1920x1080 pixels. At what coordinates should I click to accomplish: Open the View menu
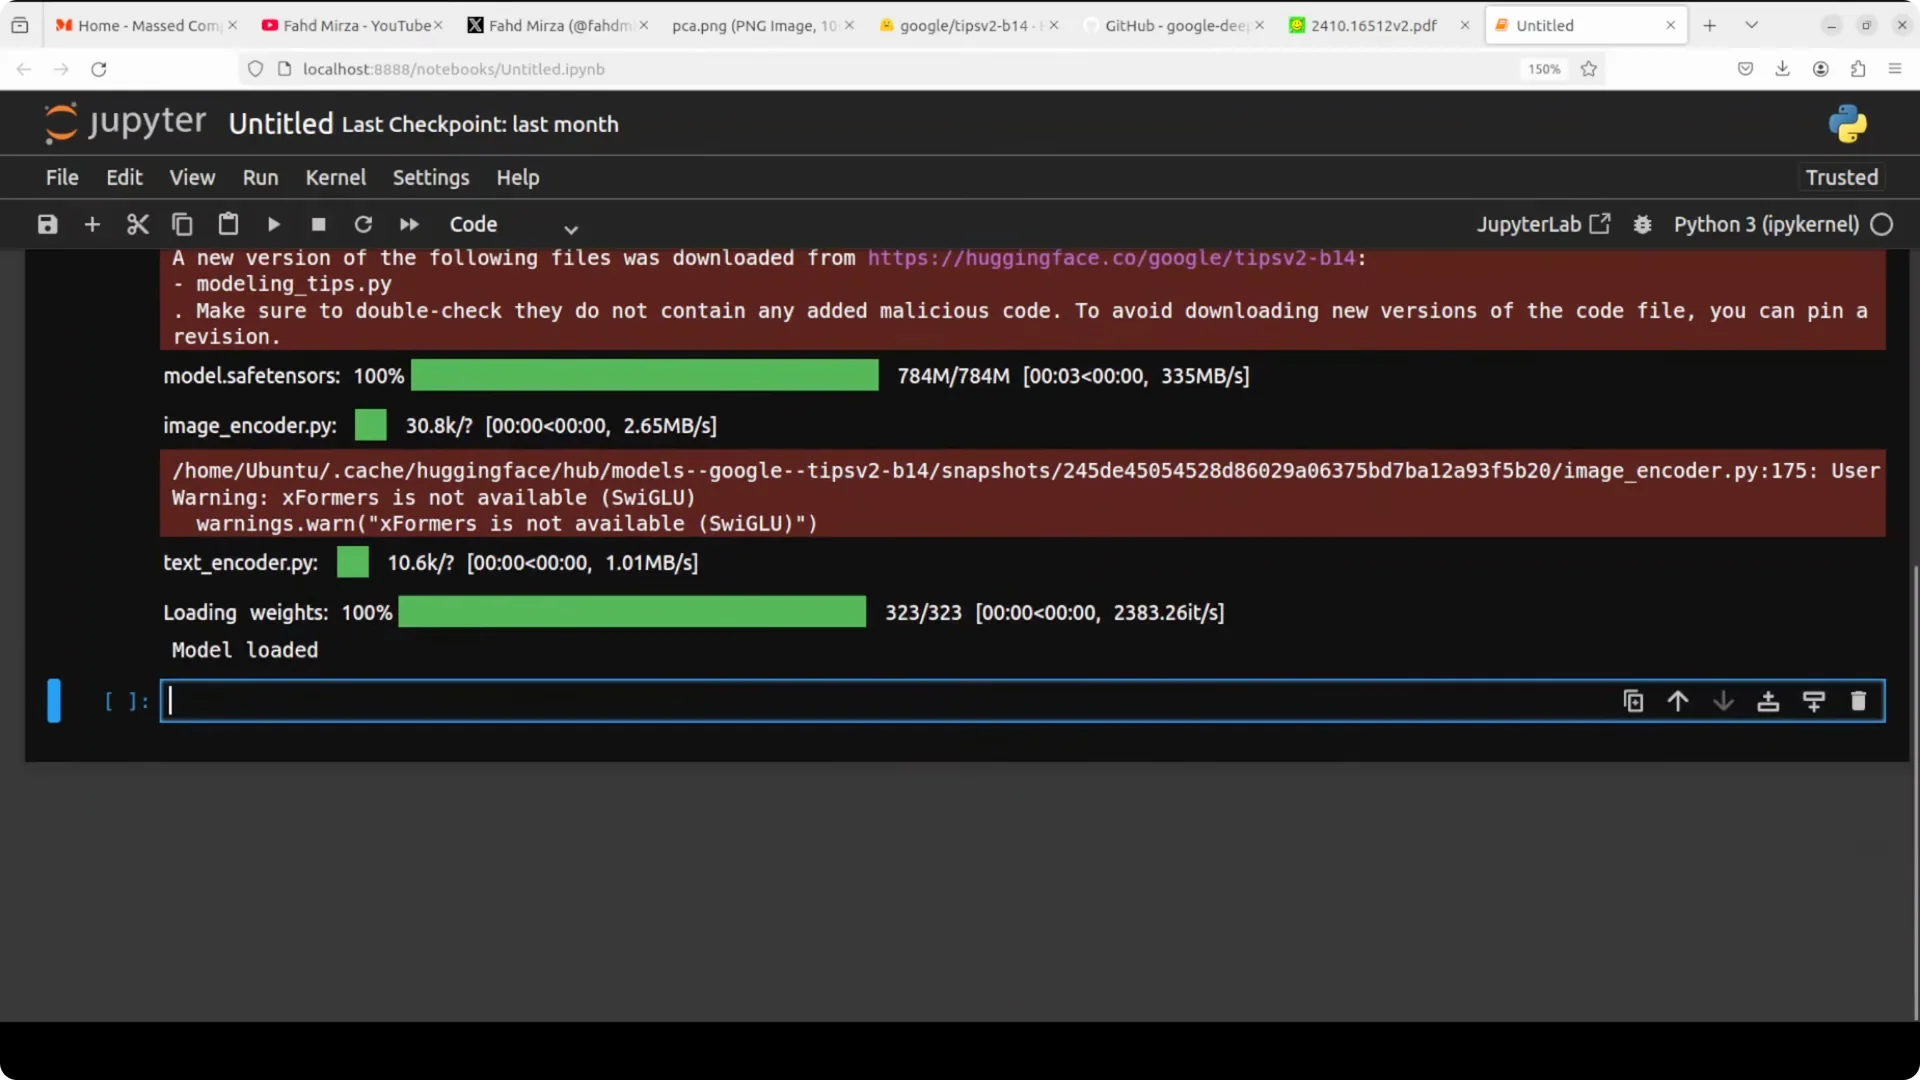(x=192, y=177)
